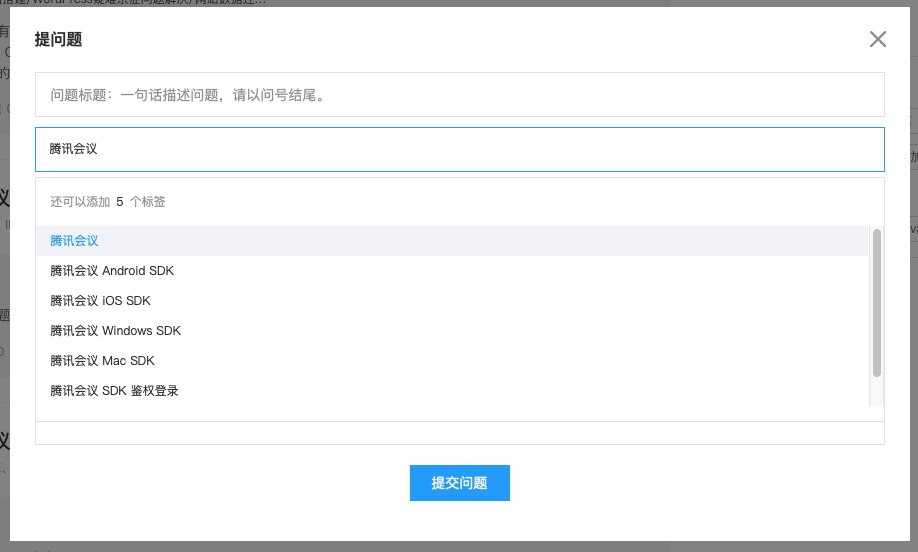
Task: Click the tag suggestion list scrollbar
Action: click(876, 303)
